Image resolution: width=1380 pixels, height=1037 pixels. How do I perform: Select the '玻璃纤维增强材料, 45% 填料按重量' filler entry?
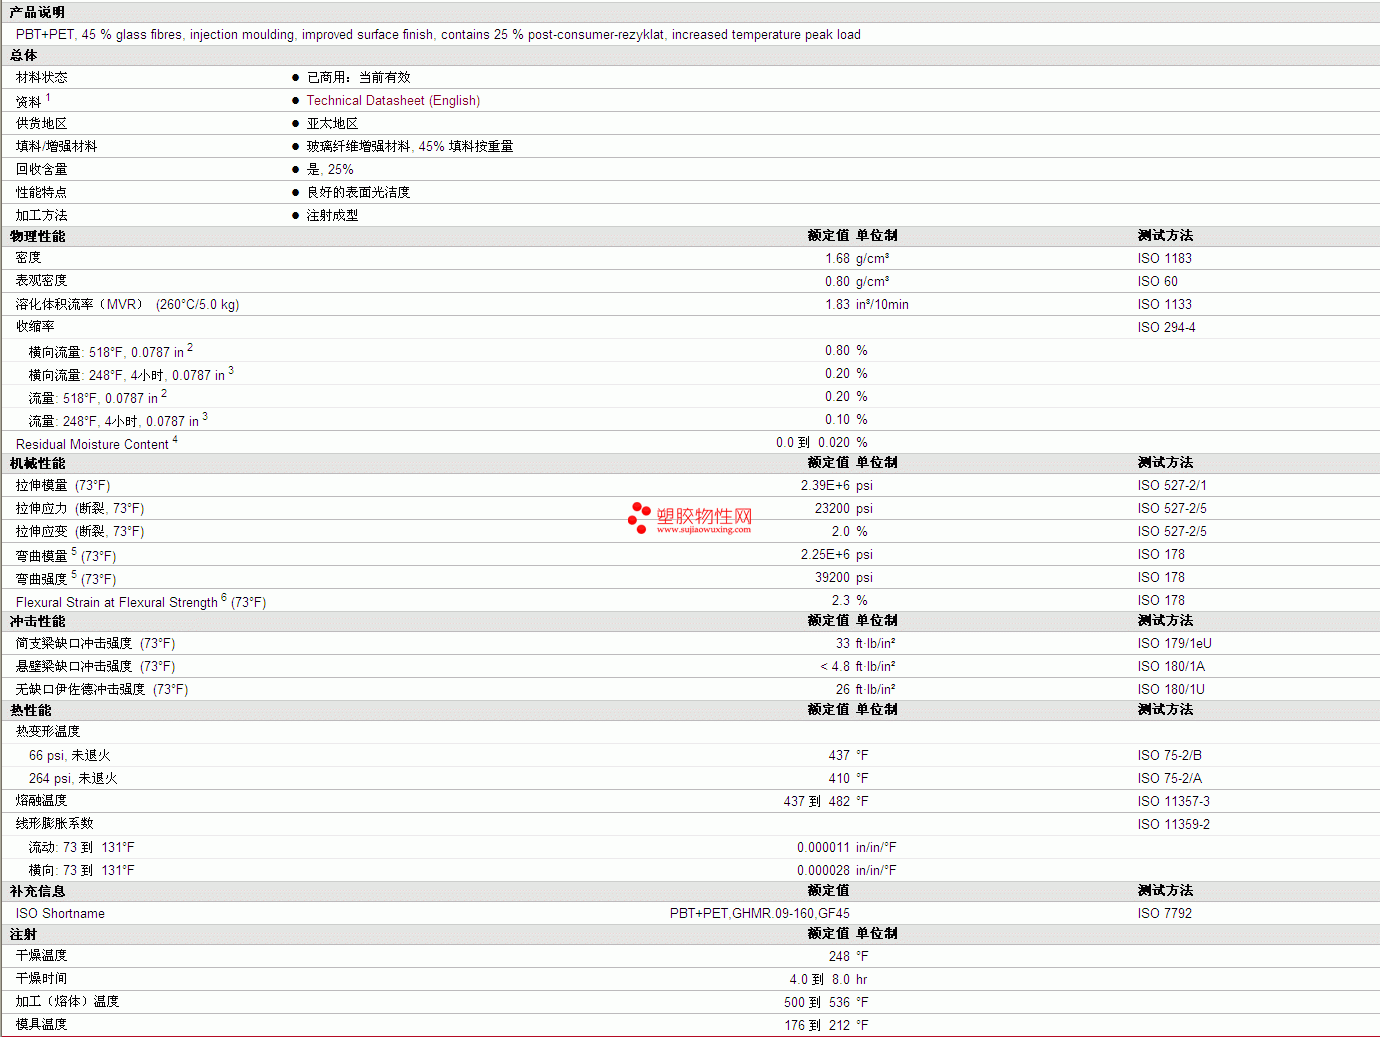tap(410, 147)
